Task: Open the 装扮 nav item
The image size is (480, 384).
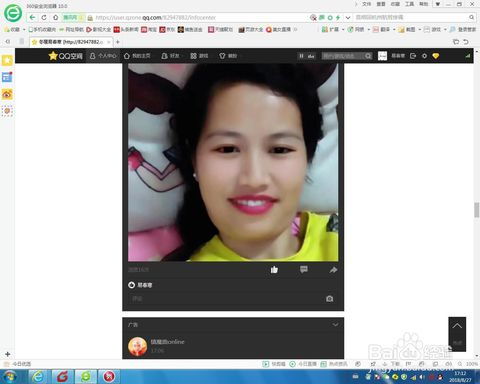Action: (x=228, y=56)
